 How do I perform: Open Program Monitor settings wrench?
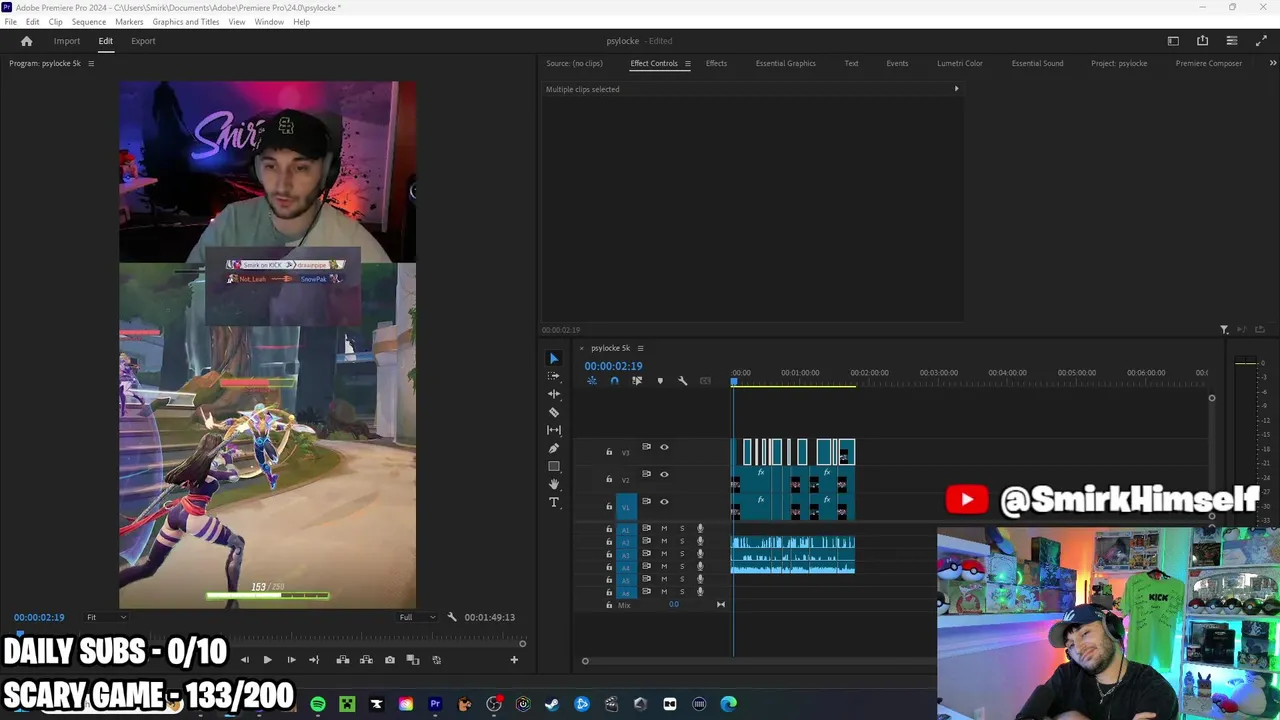tap(452, 617)
